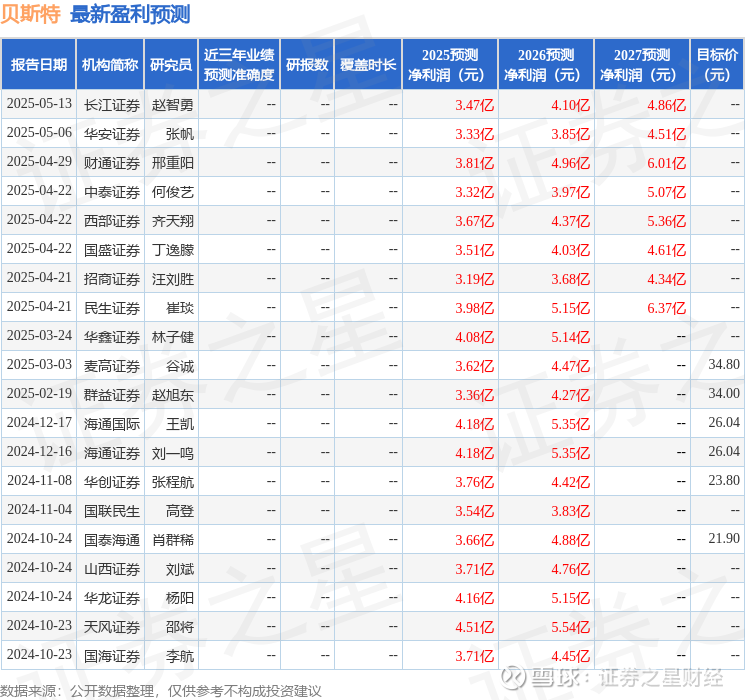Click the 2025预测净利润 column header
Screen dimensions: 745x700
click(450, 65)
